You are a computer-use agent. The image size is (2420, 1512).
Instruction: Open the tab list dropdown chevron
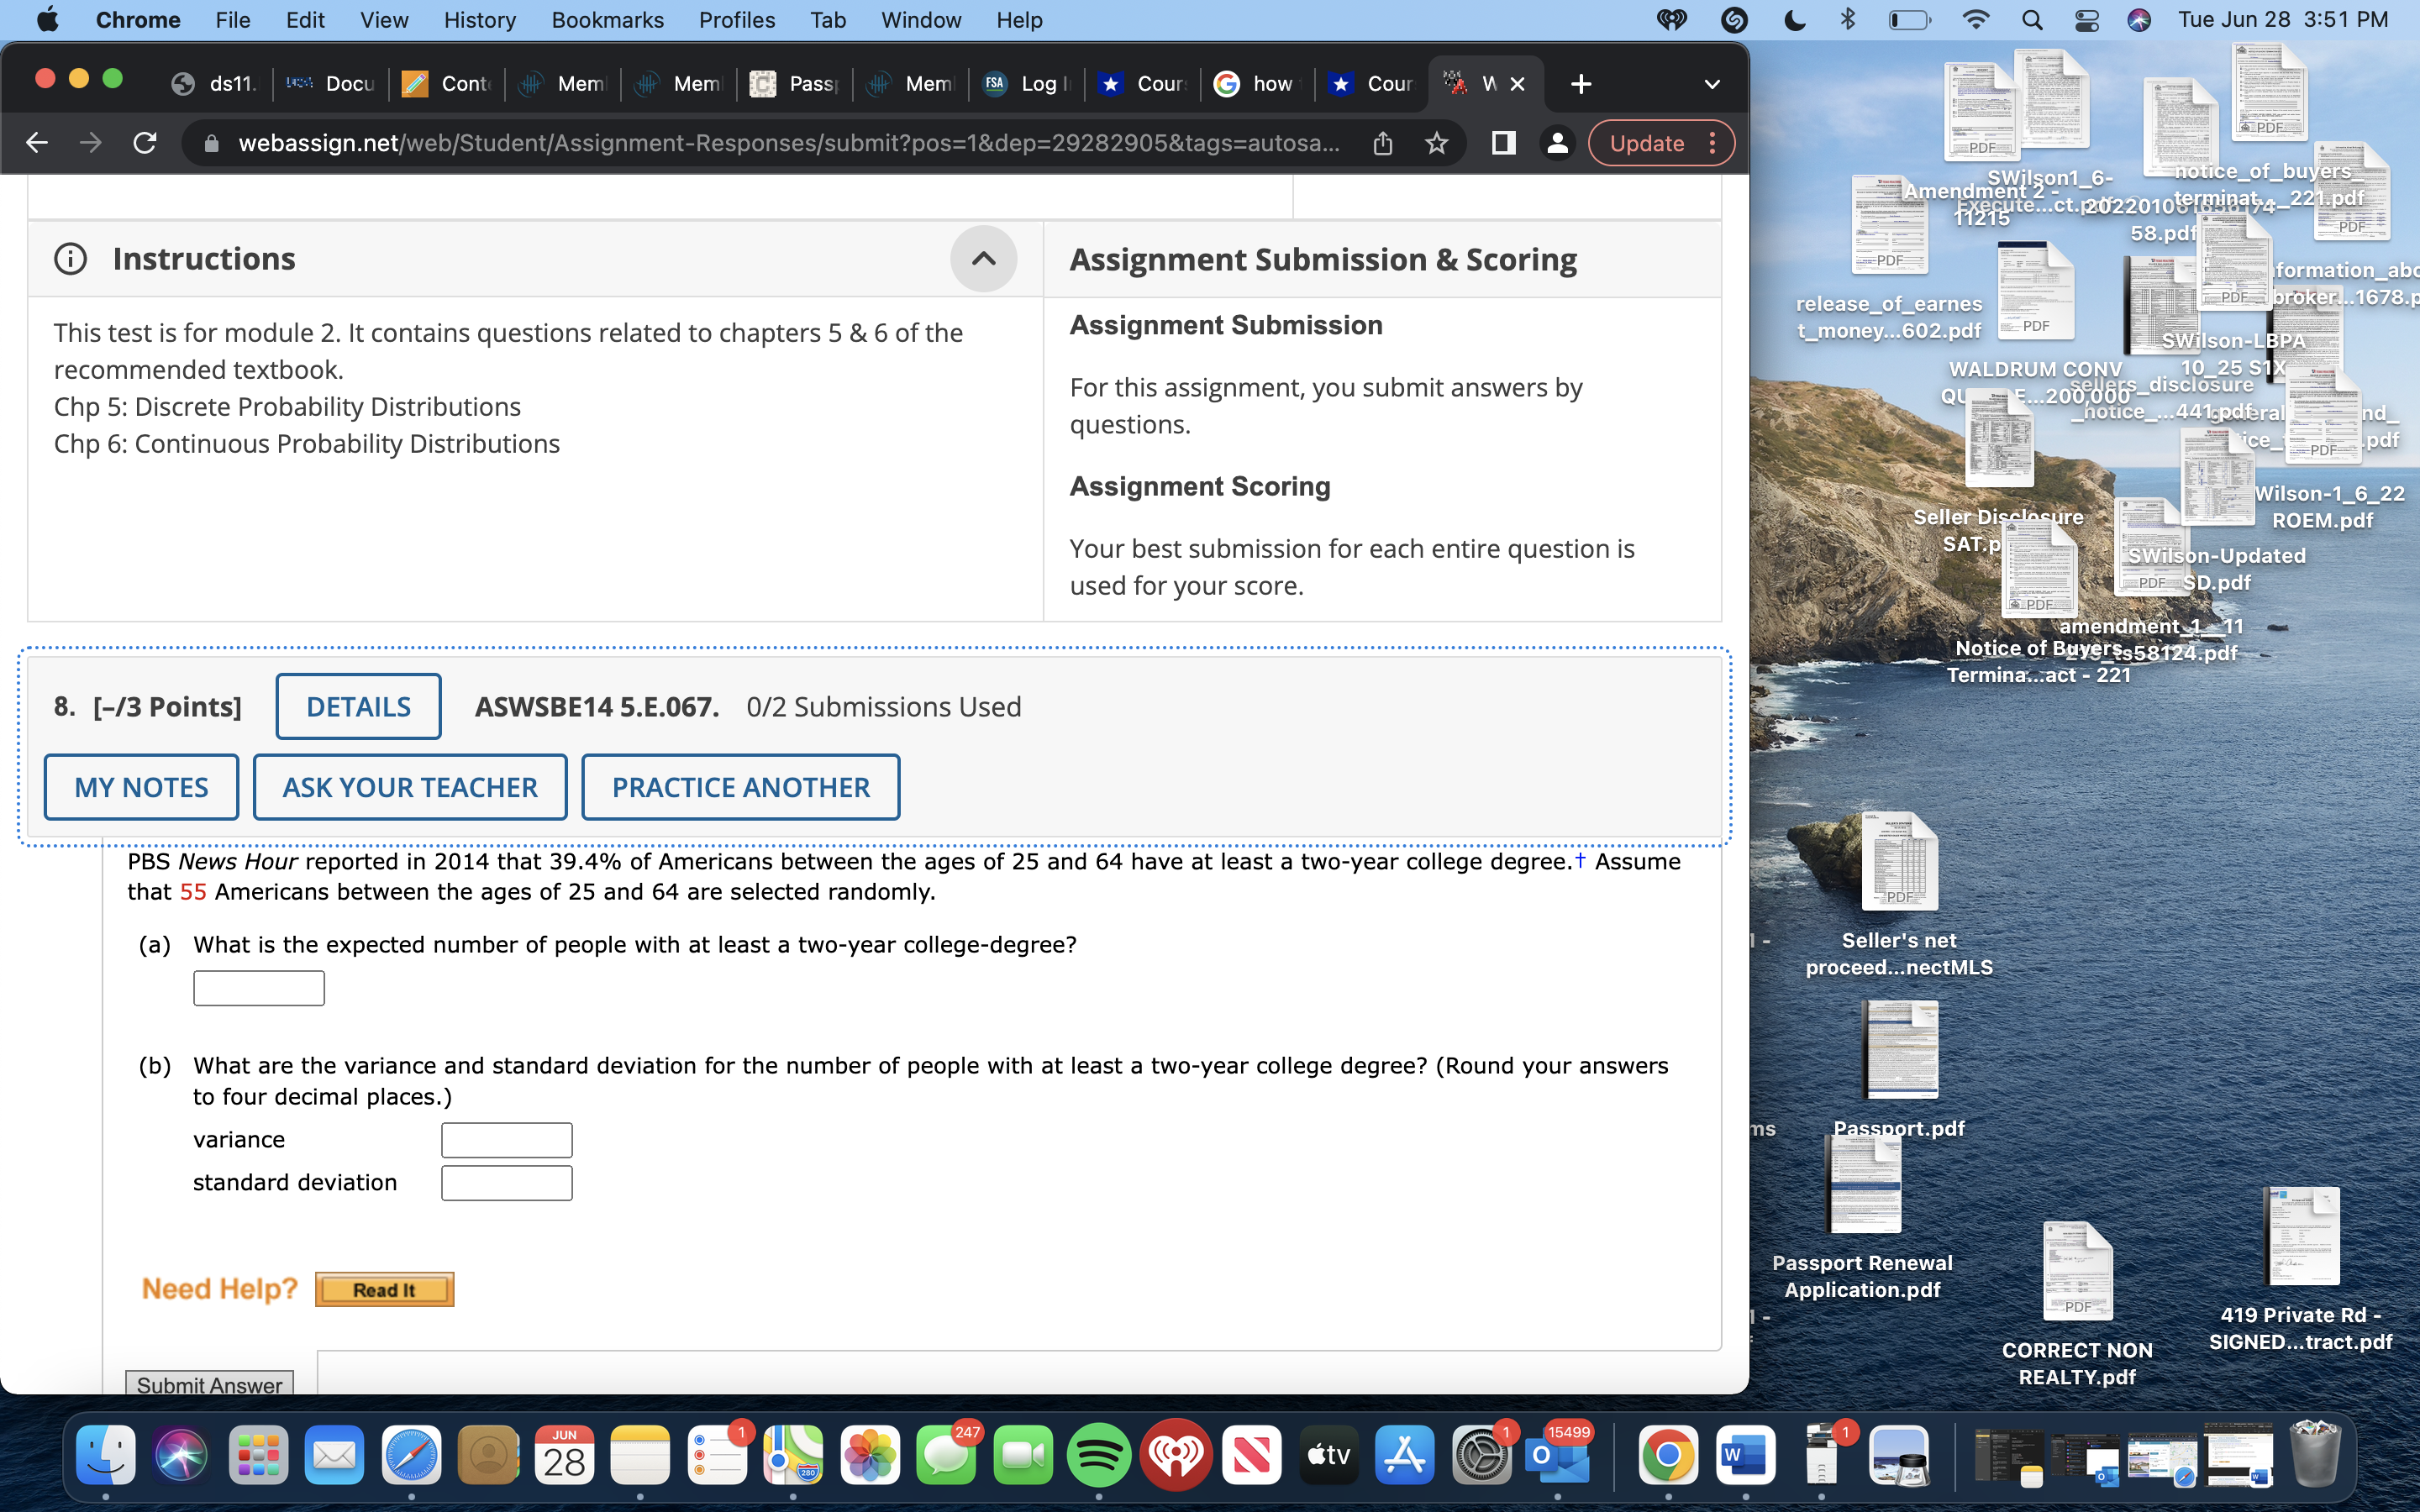1712,84
